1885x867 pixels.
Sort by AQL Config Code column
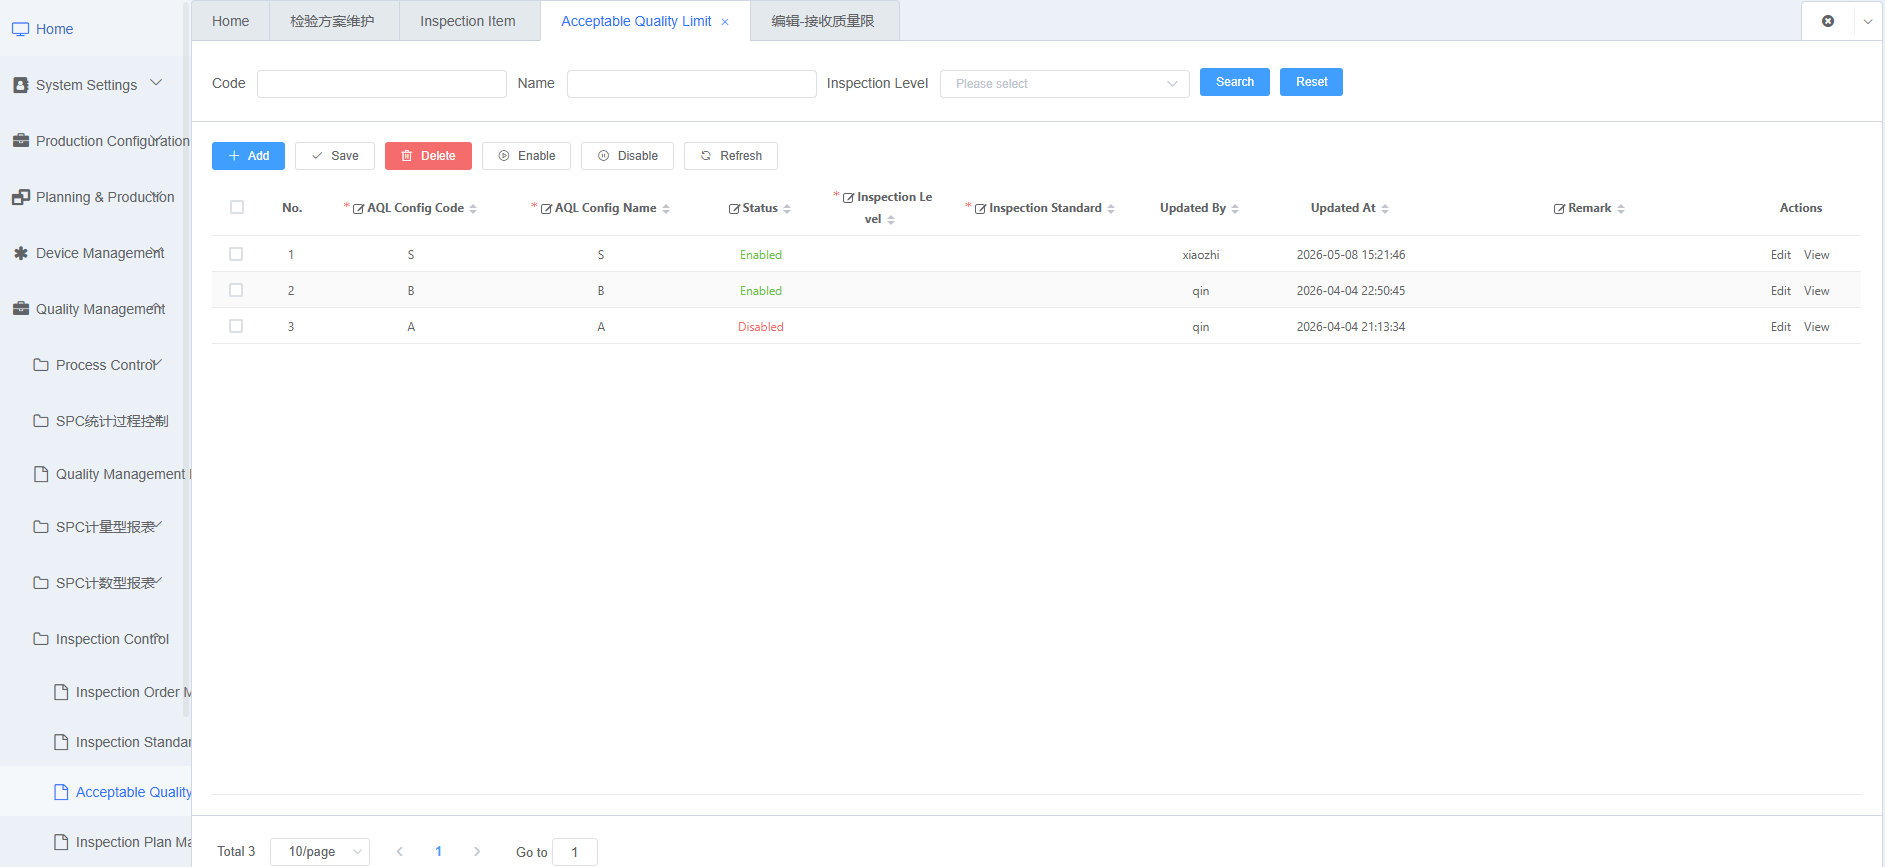(473, 209)
